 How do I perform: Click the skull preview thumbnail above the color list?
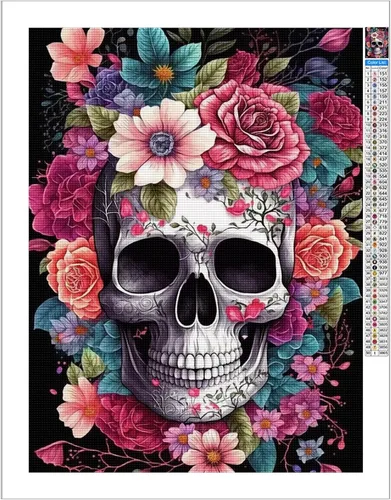coord(377,42)
